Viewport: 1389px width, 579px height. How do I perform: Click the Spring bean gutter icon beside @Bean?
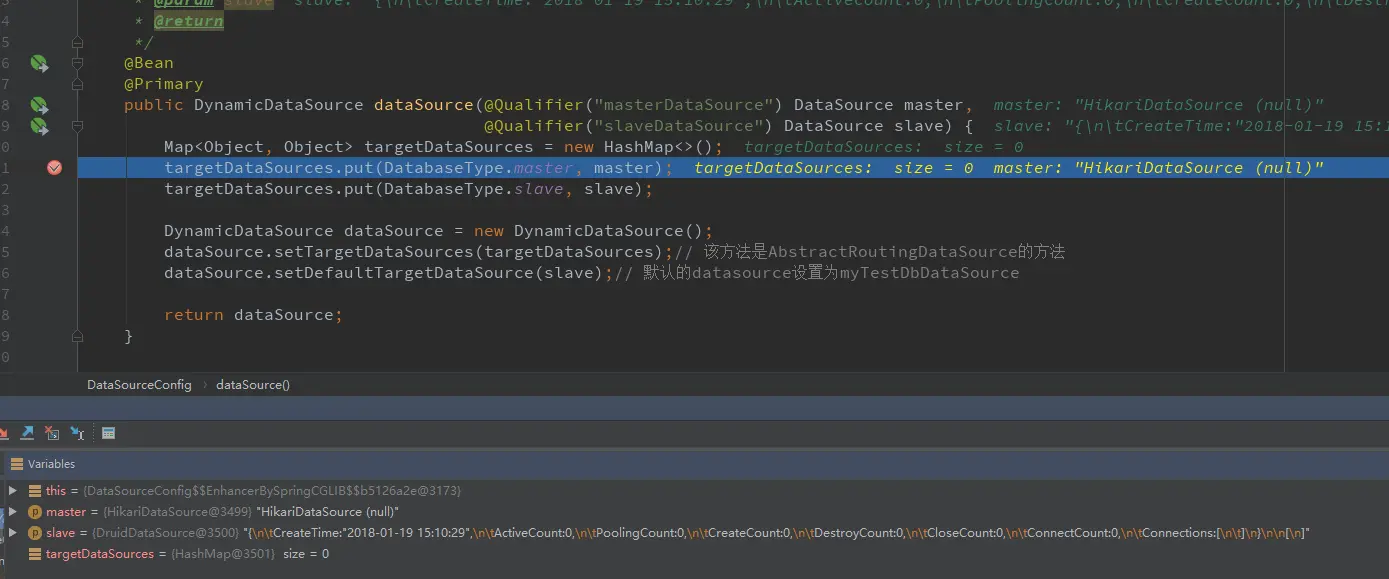[39, 63]
